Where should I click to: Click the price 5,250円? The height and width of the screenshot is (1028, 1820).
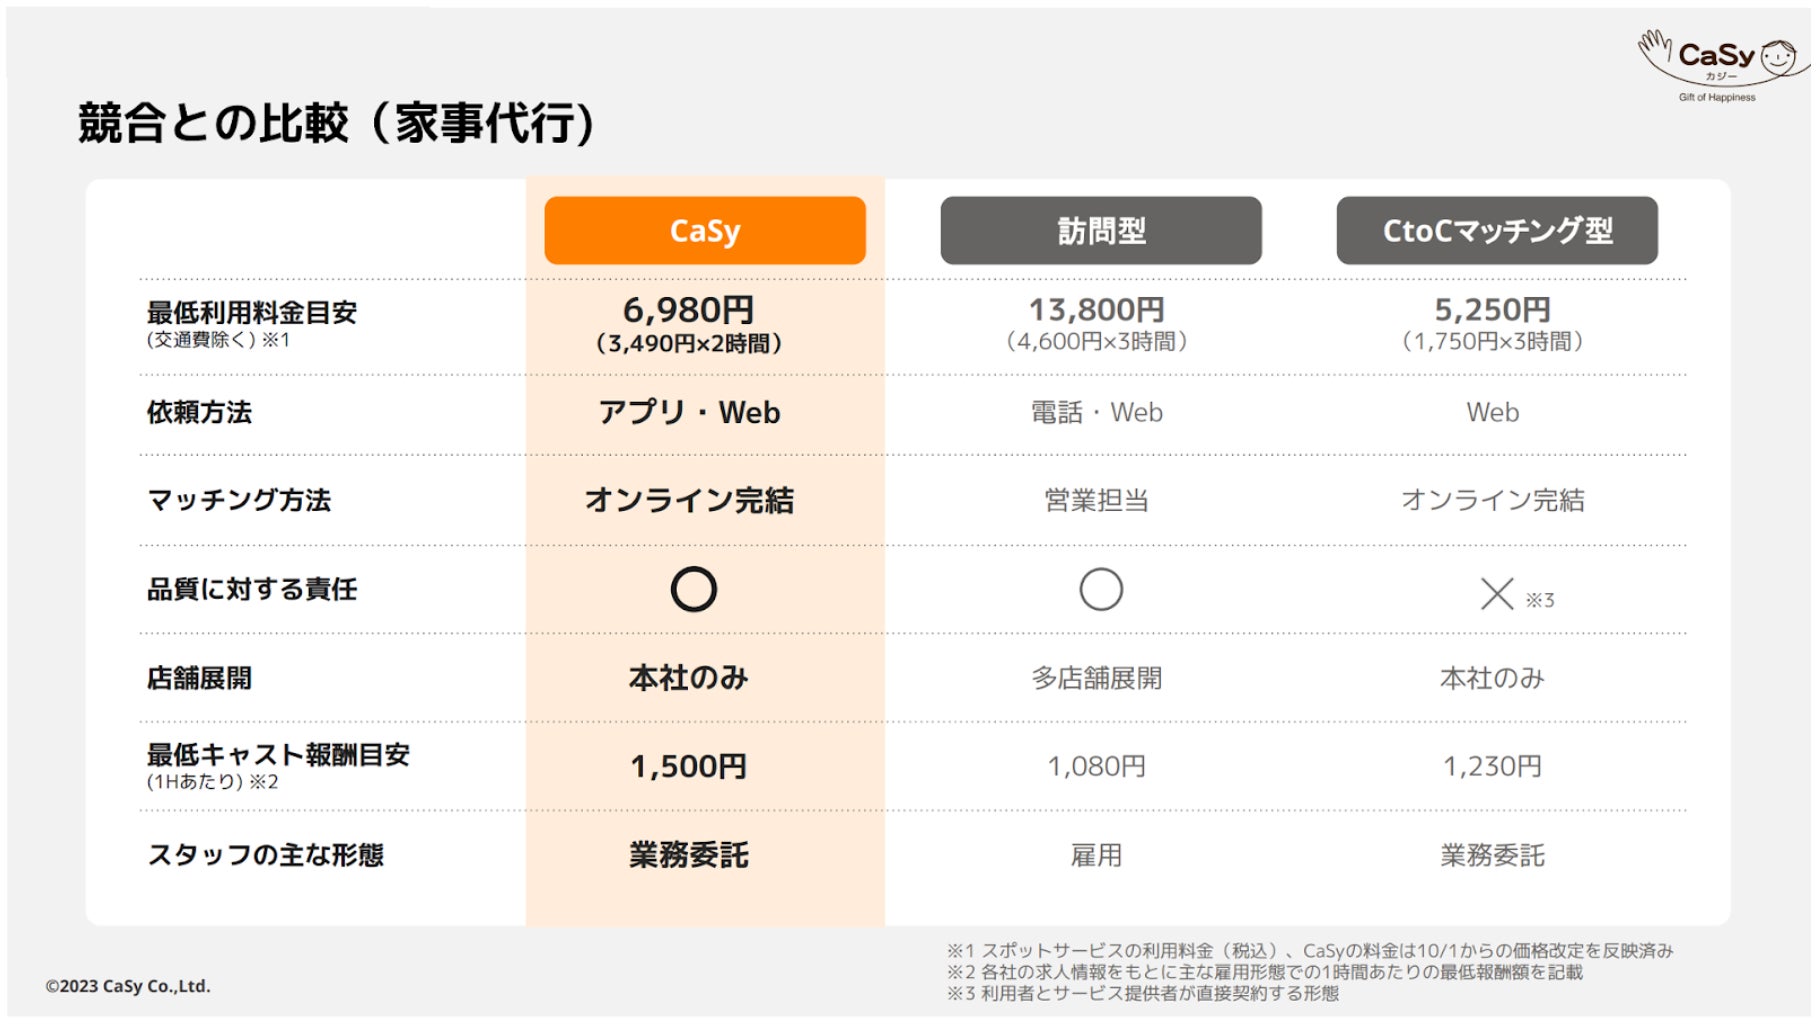[1492, 310]
